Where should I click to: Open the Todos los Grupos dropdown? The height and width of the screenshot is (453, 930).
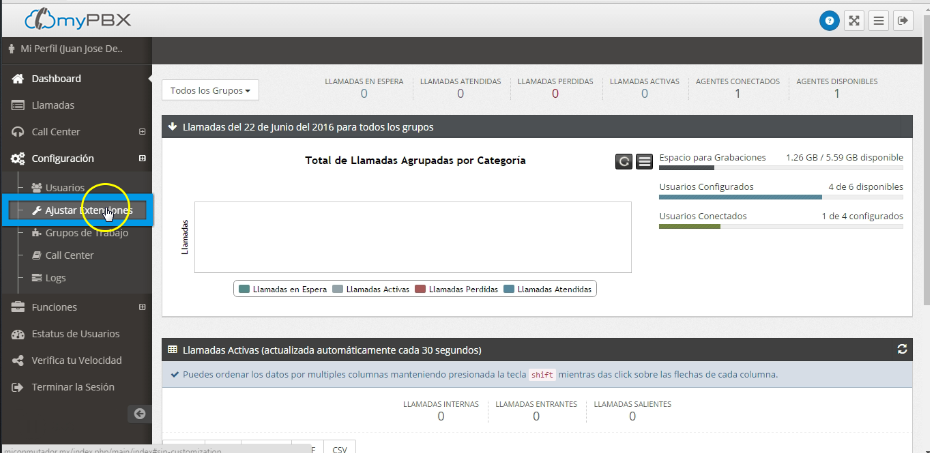210,90
